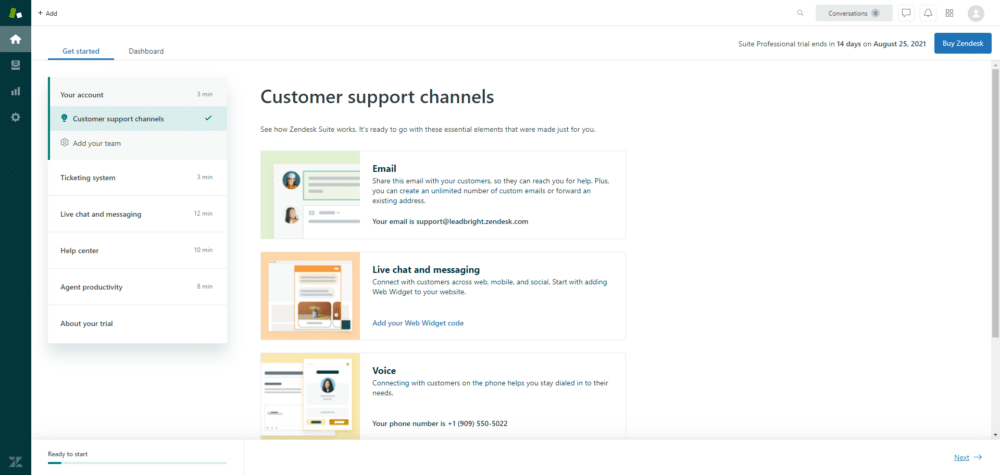Screen dimensions: 1000x475
Task: Click the Email card heading
Action: 385,169
